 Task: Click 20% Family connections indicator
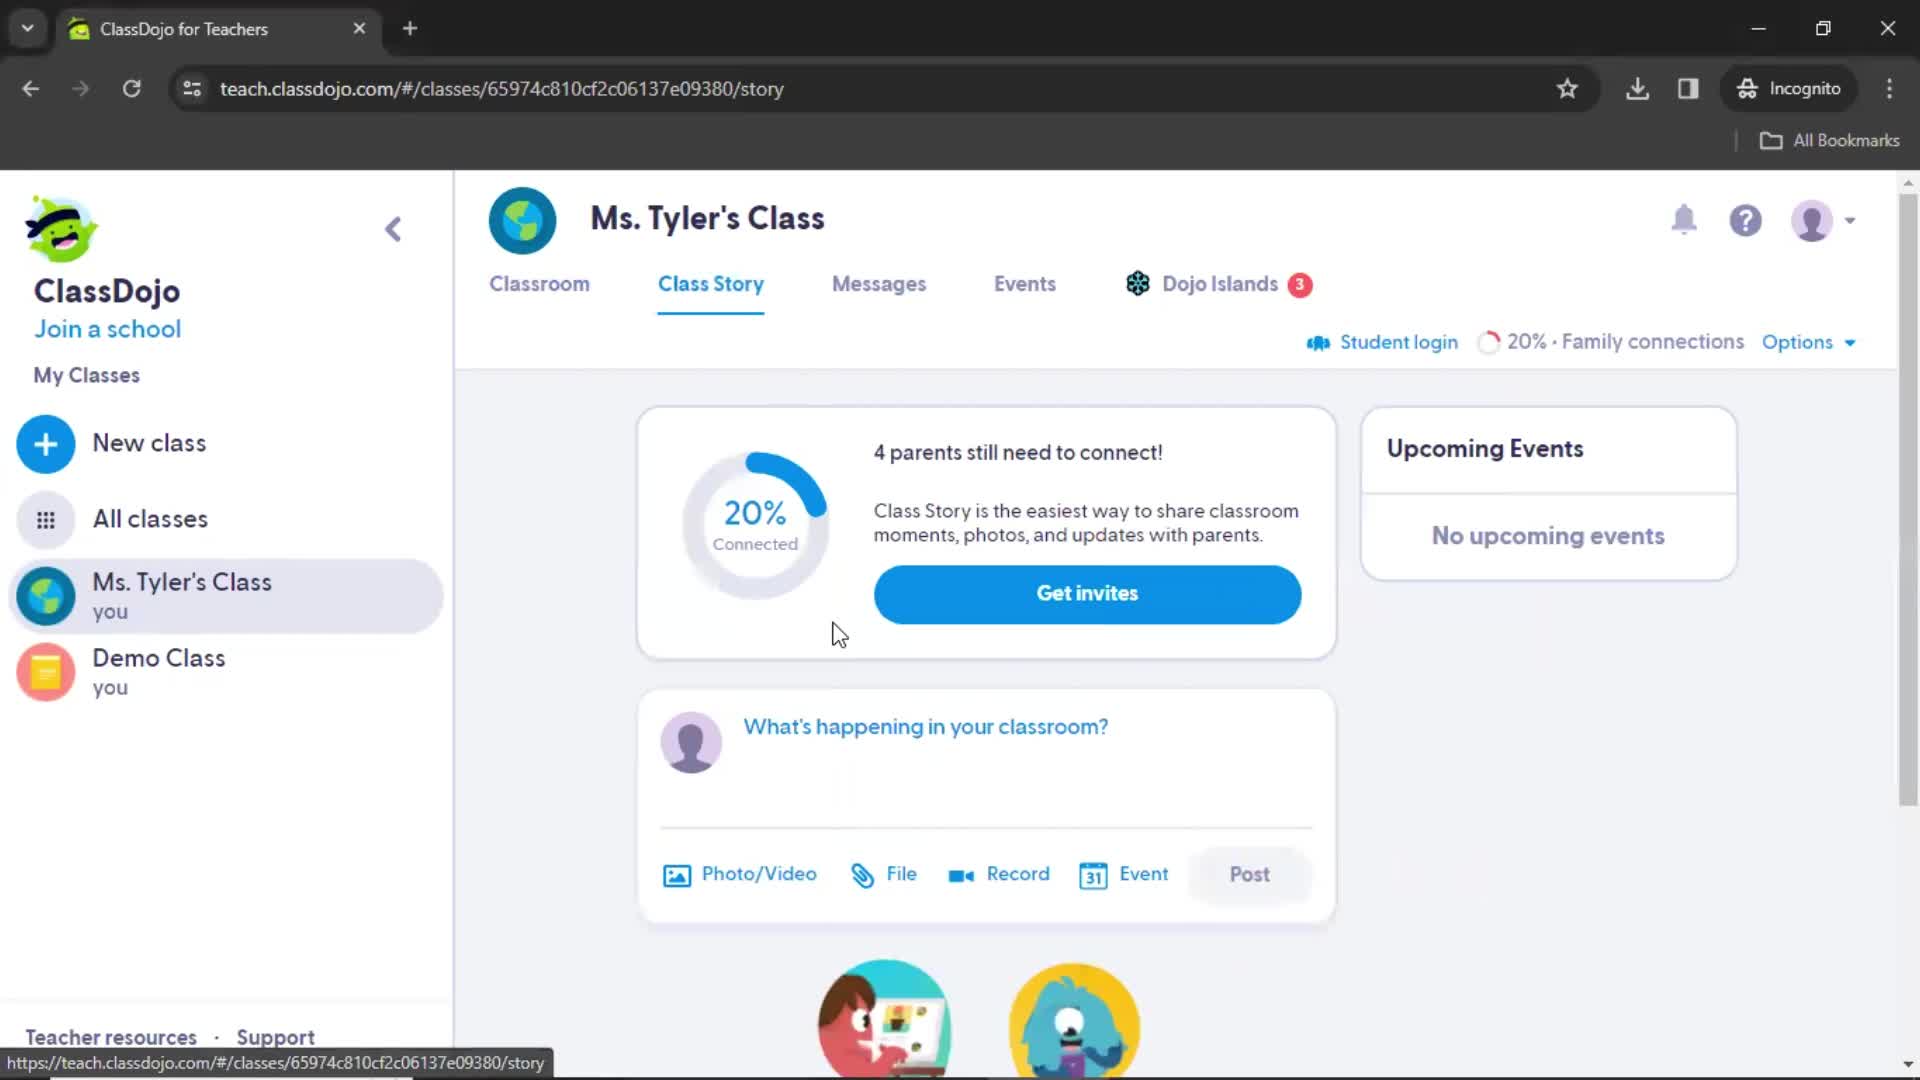coord(1610,342)
